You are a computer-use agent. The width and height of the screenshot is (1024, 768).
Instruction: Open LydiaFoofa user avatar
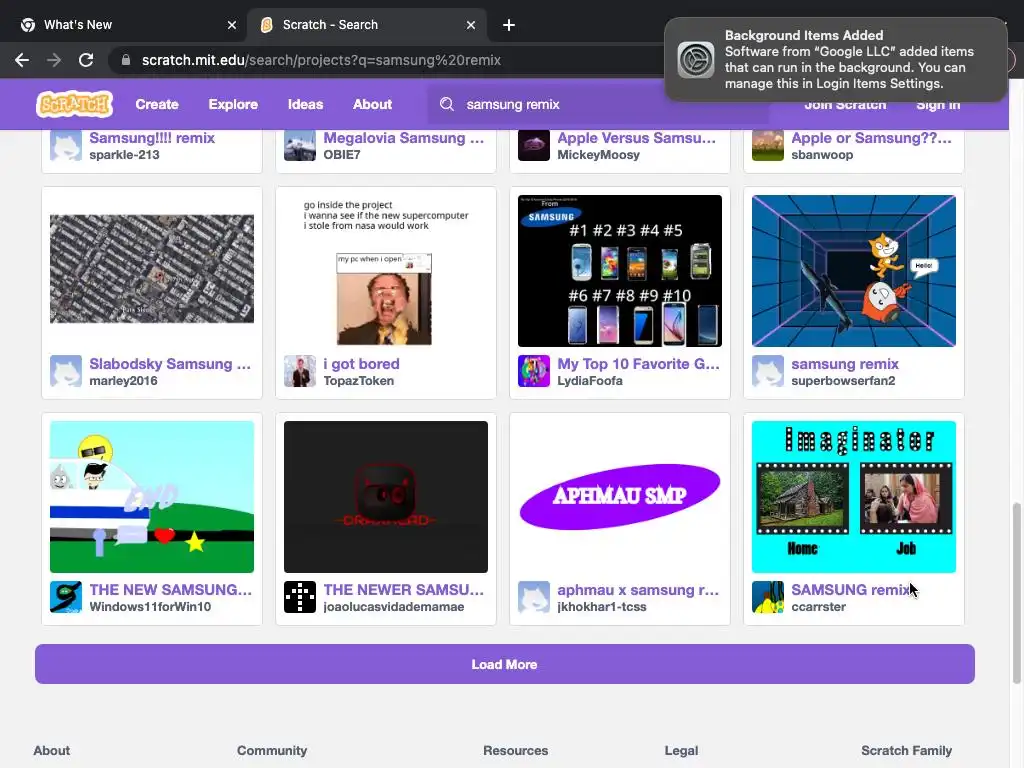[x=534, y=371]
